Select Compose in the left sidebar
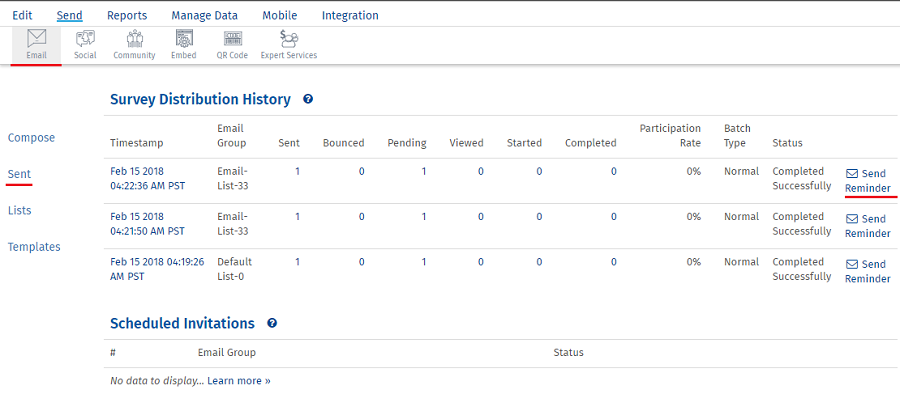 pos(31,138)
